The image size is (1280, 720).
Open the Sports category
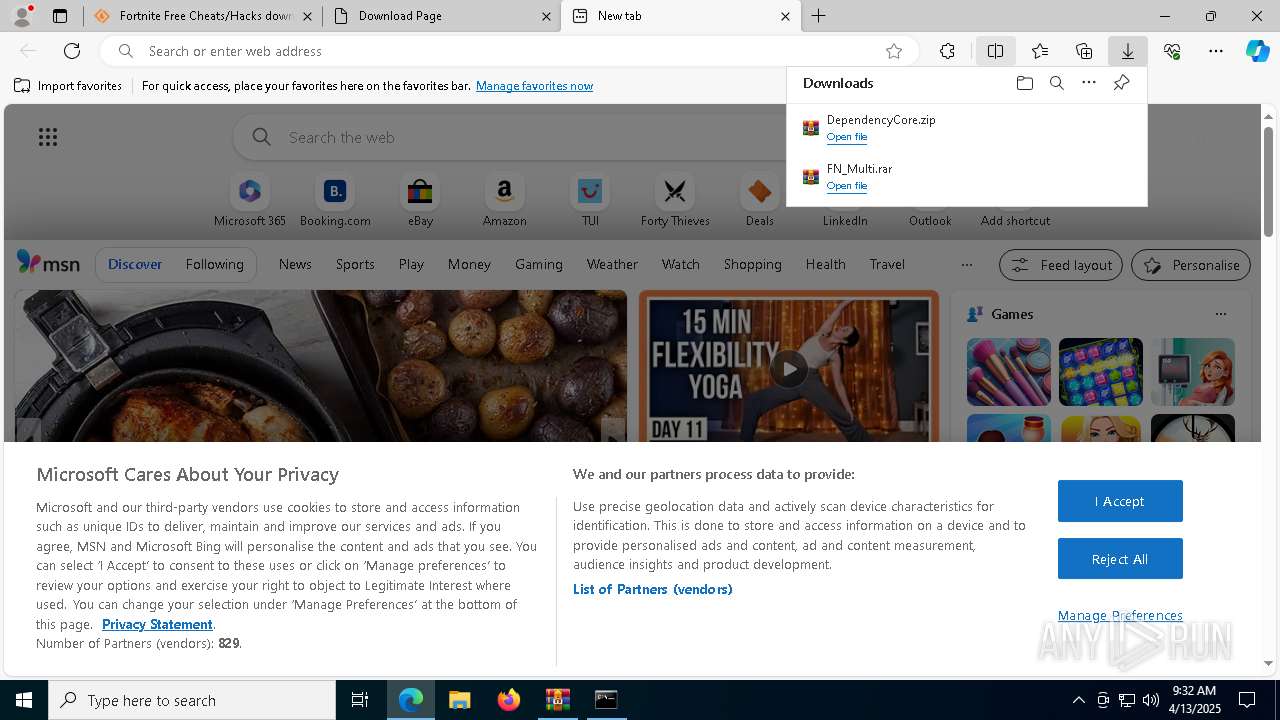355,264
